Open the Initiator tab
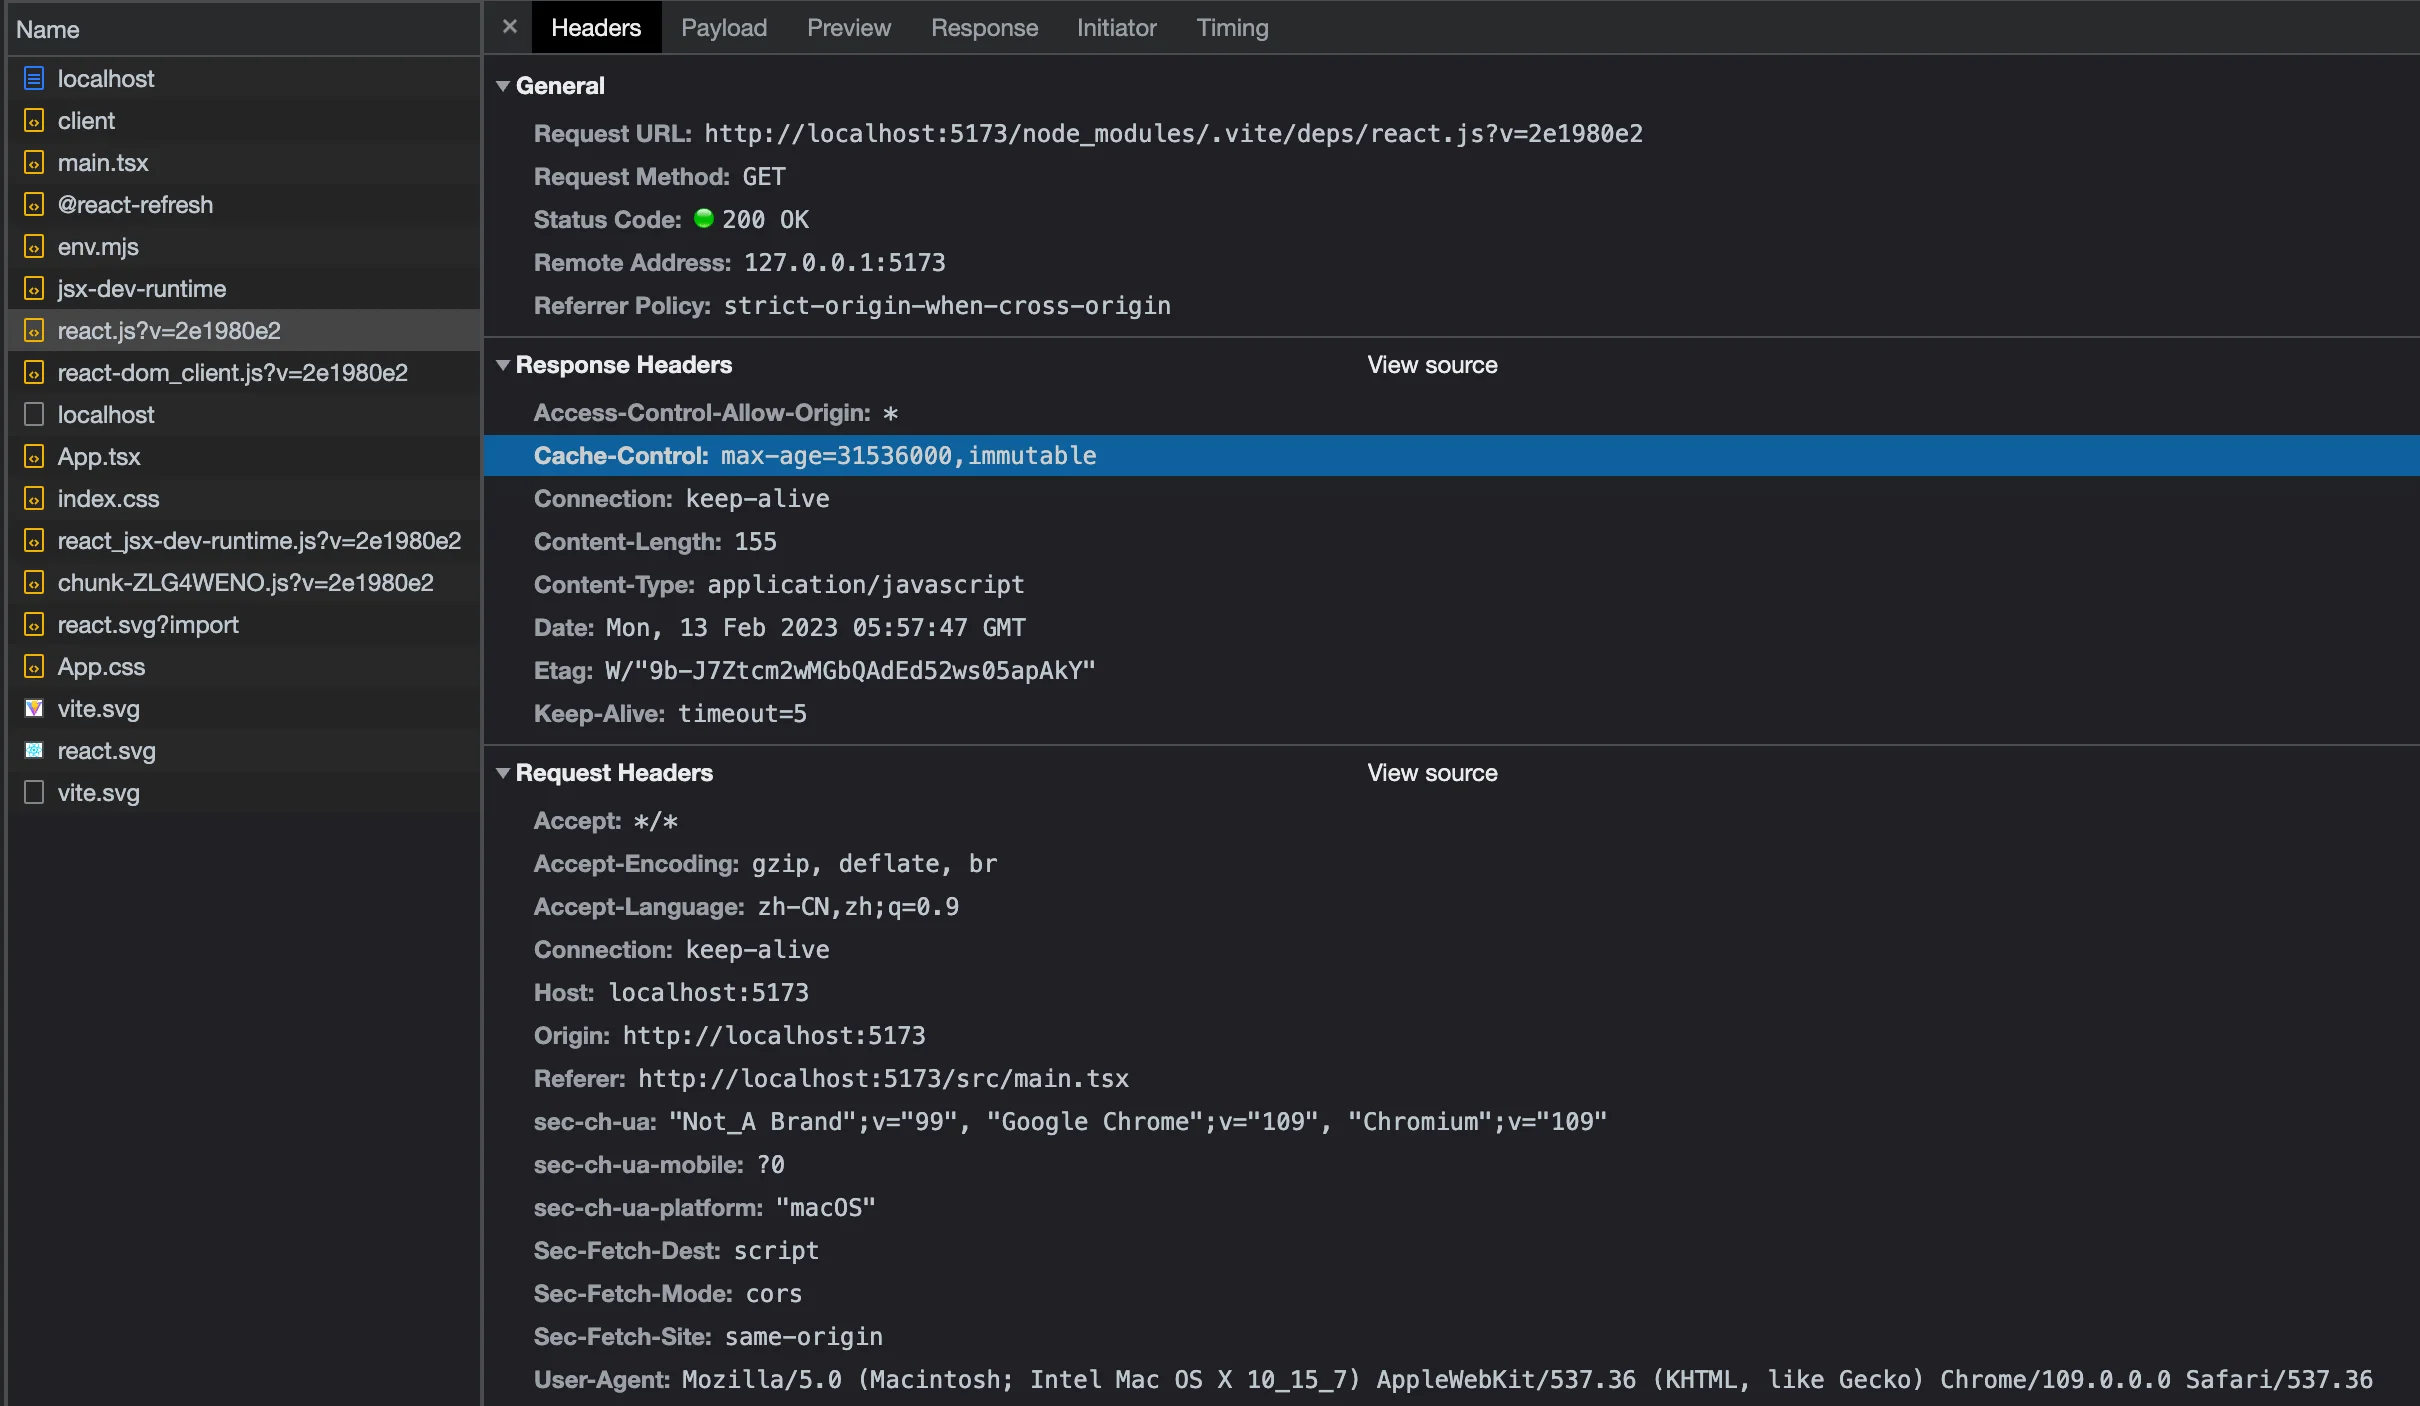 tap(1116, 27)
